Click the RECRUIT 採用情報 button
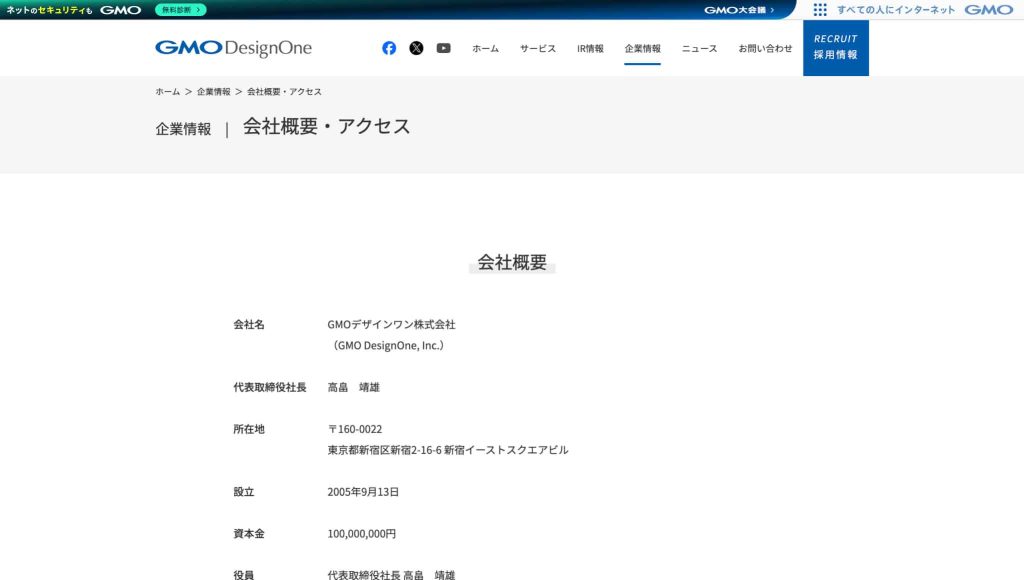Screen dimensions: 1024x580 tap(835, 48)
